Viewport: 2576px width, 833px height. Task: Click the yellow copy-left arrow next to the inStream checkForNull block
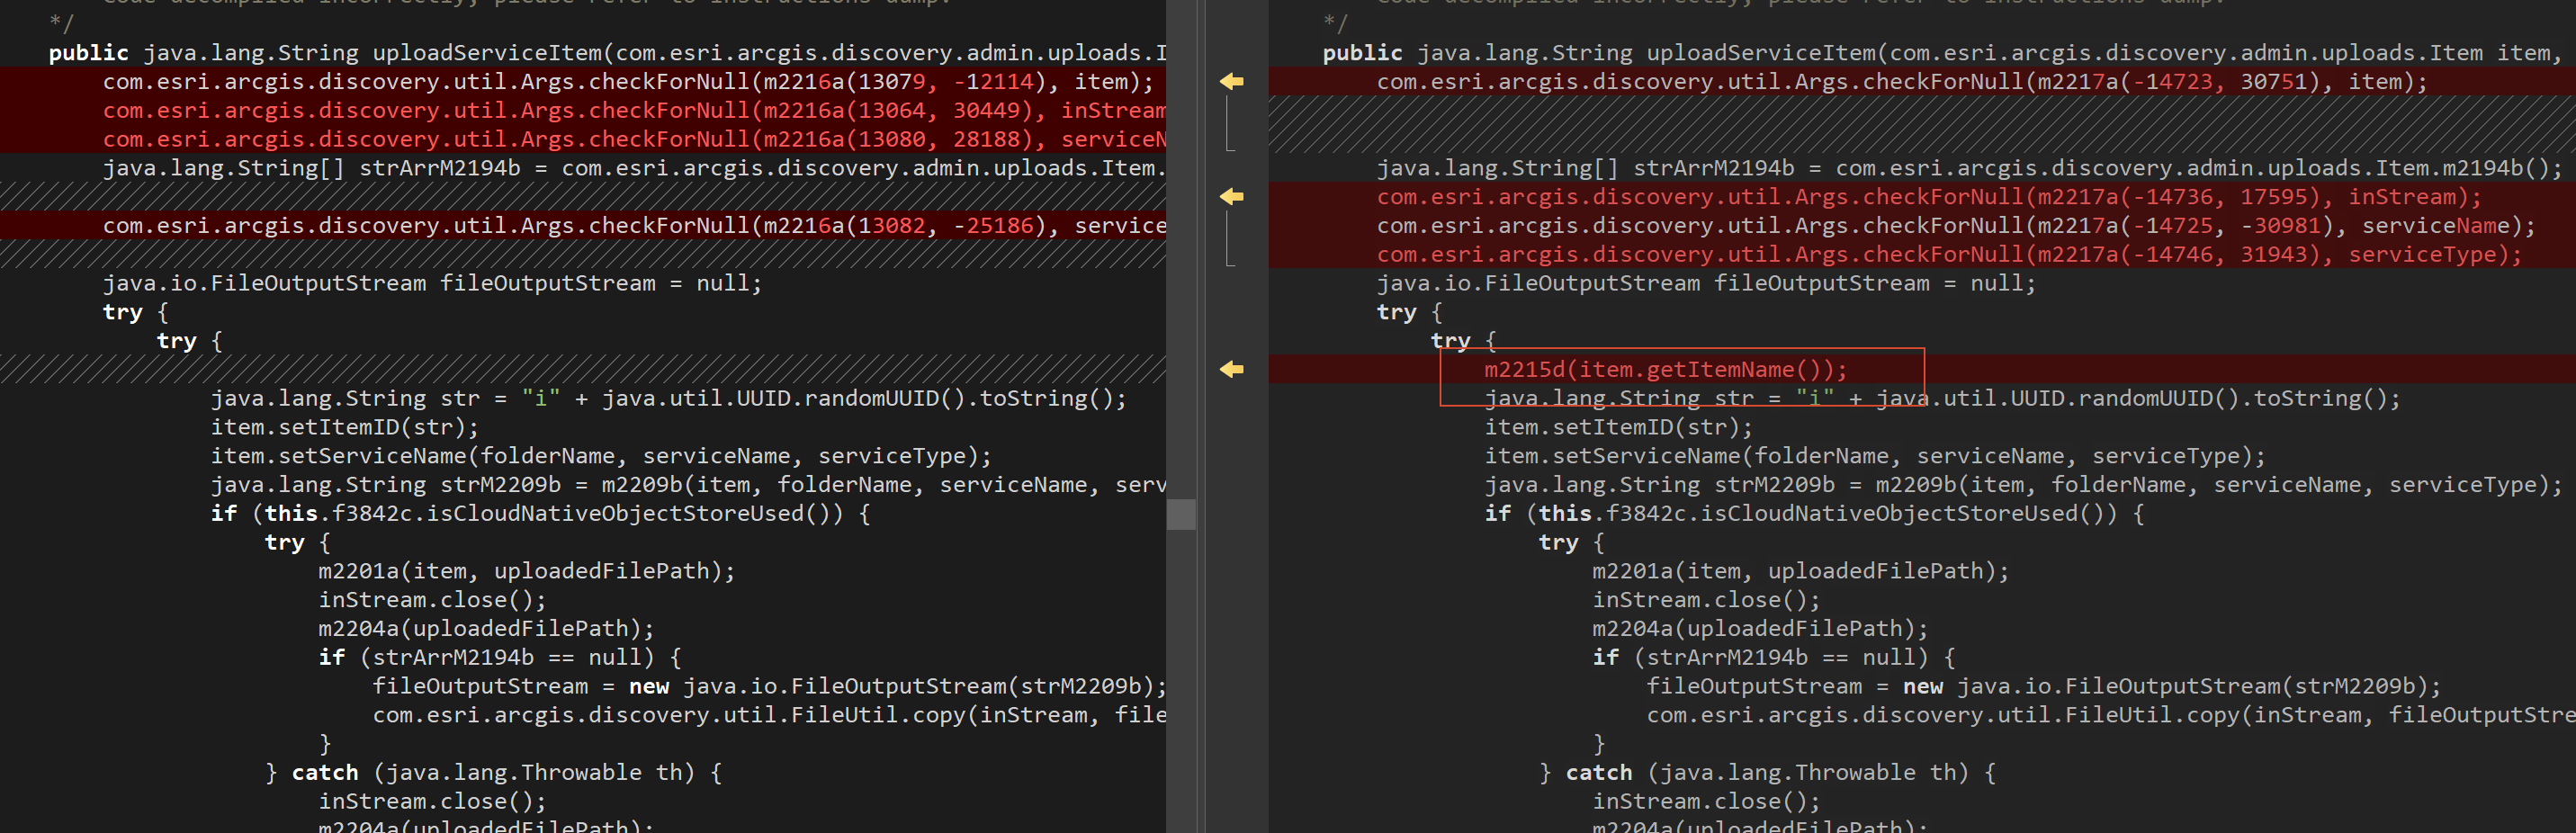pyautogui.click(x=1231, y=197)
